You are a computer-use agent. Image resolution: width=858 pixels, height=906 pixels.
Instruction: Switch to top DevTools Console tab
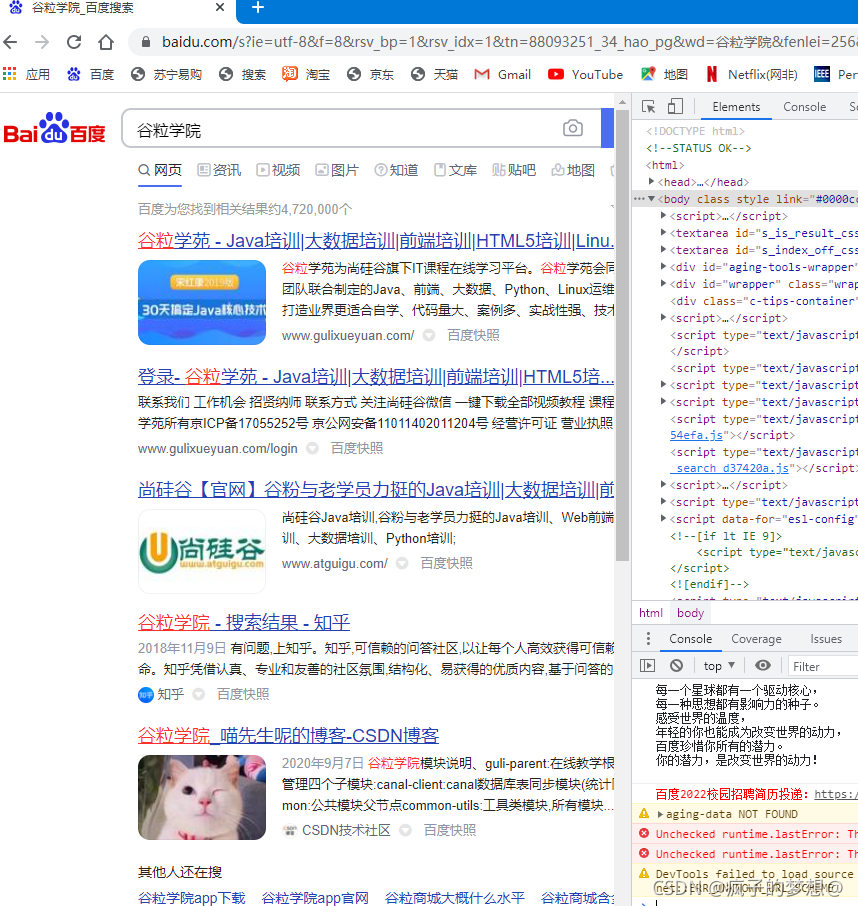(804, 107)
